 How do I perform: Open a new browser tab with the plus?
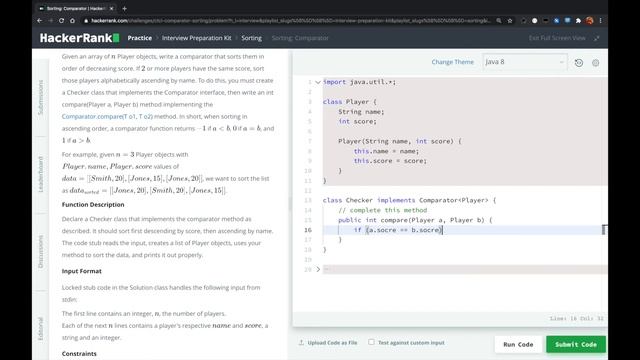coord(124,8)
